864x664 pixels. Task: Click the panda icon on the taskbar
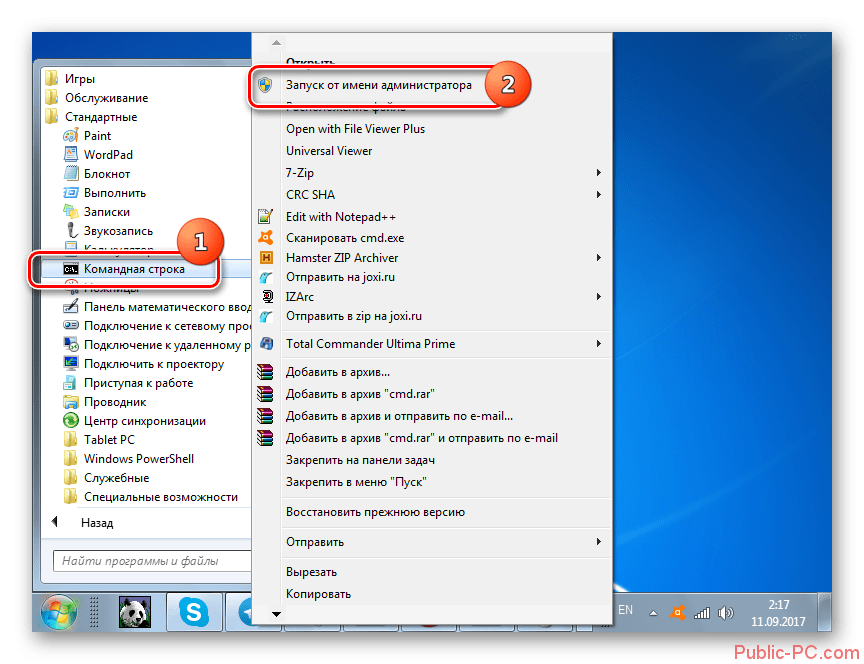click(135, 612)
